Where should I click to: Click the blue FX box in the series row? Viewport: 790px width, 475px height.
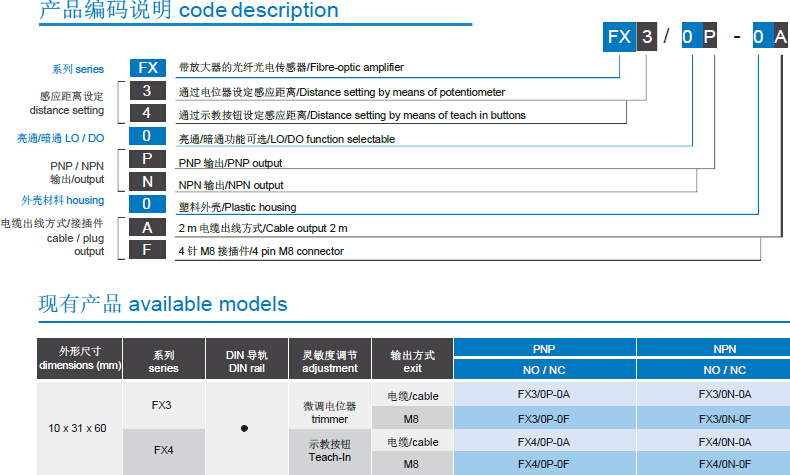147,68
